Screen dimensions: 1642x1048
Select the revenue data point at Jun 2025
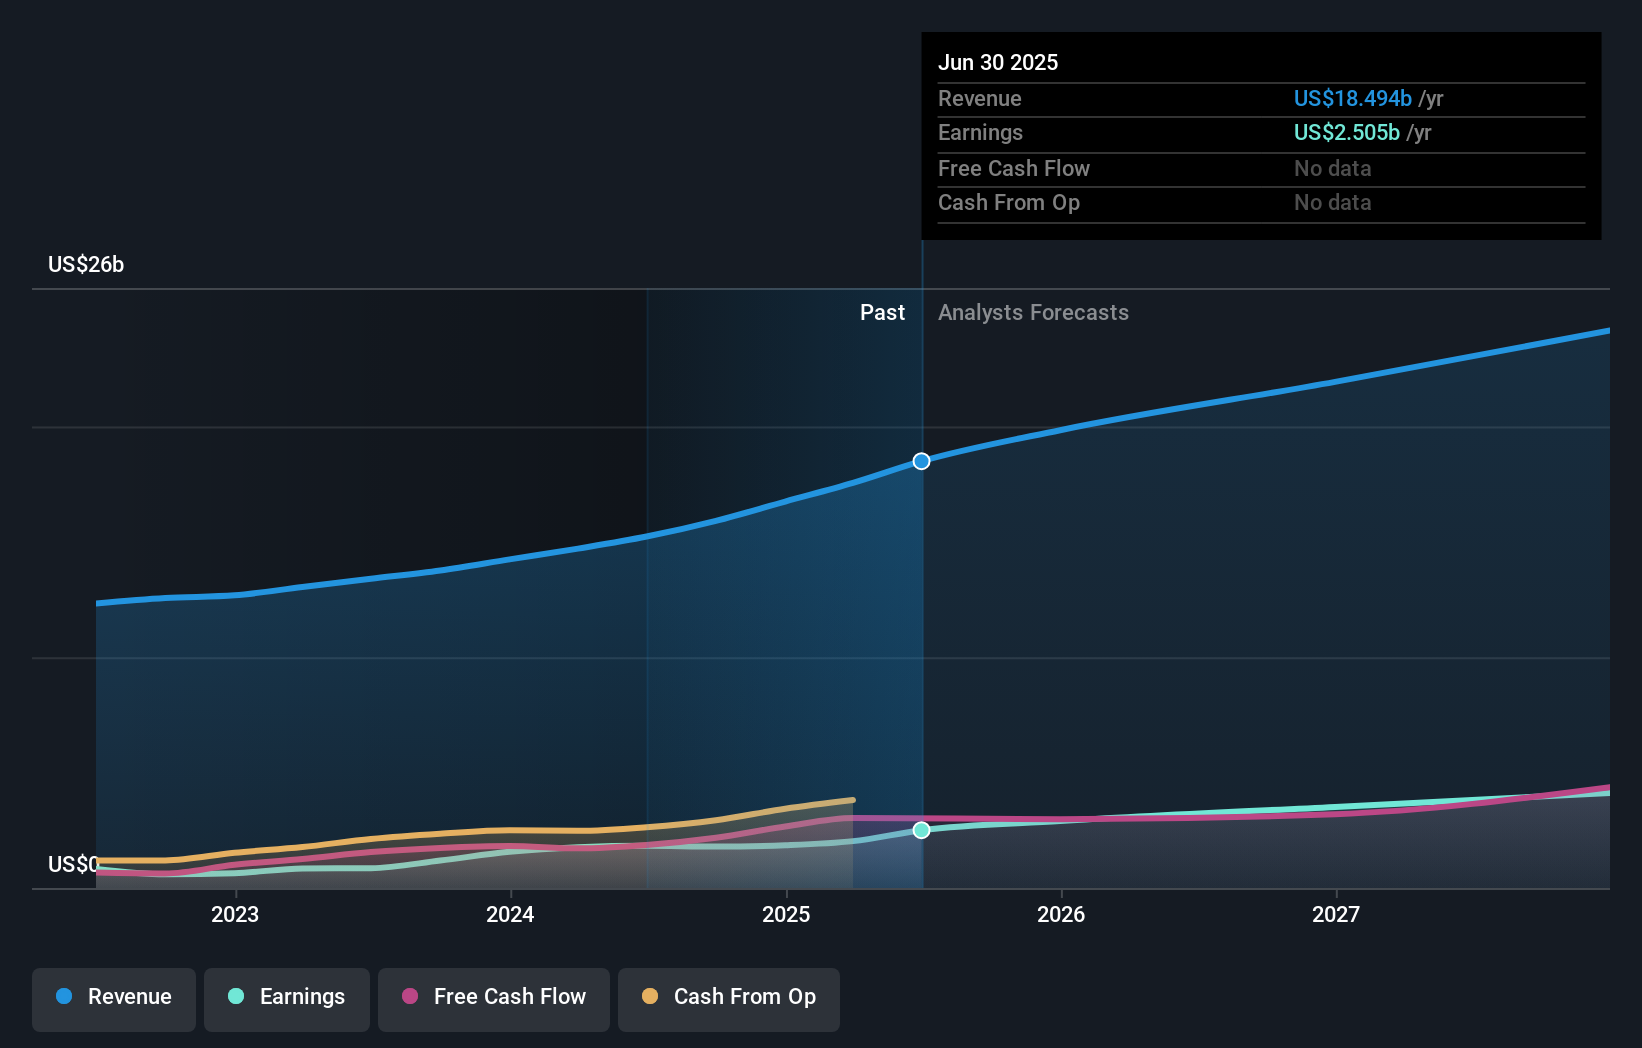pos(921,461)
